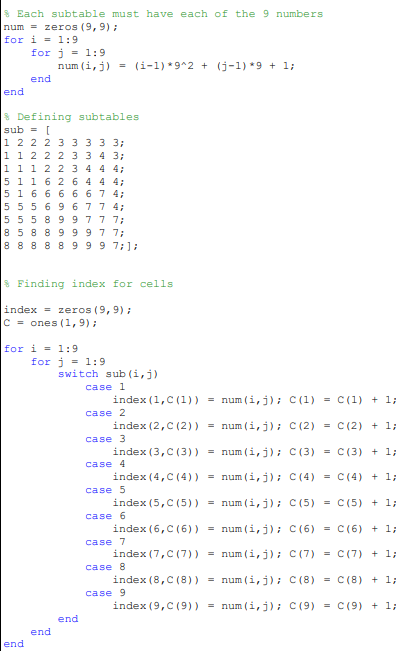Click matrix row '1 2 2 2 3 3 3 3 3;'

pos(64,142)
